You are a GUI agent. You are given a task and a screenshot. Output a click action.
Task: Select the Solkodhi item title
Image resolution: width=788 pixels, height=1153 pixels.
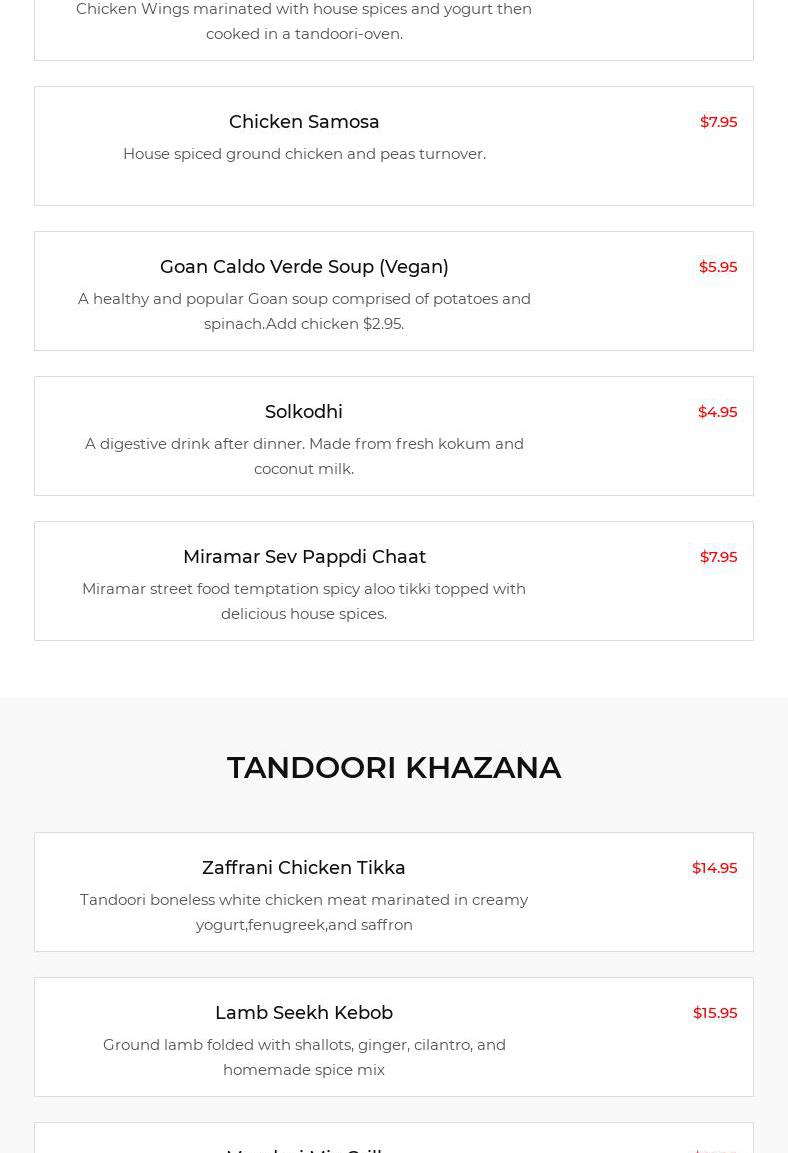304,412
